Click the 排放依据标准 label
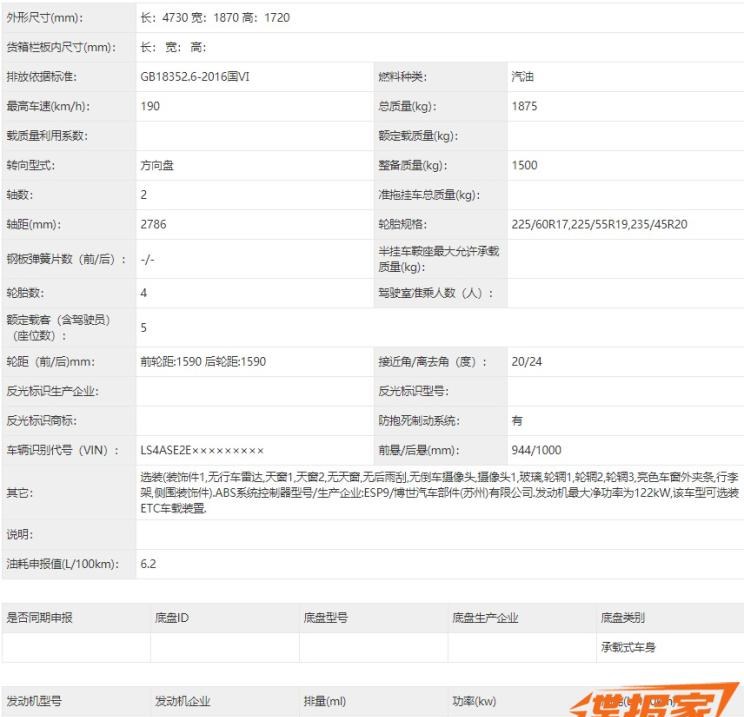Screen dimensions: 744x717 (41, 77)
